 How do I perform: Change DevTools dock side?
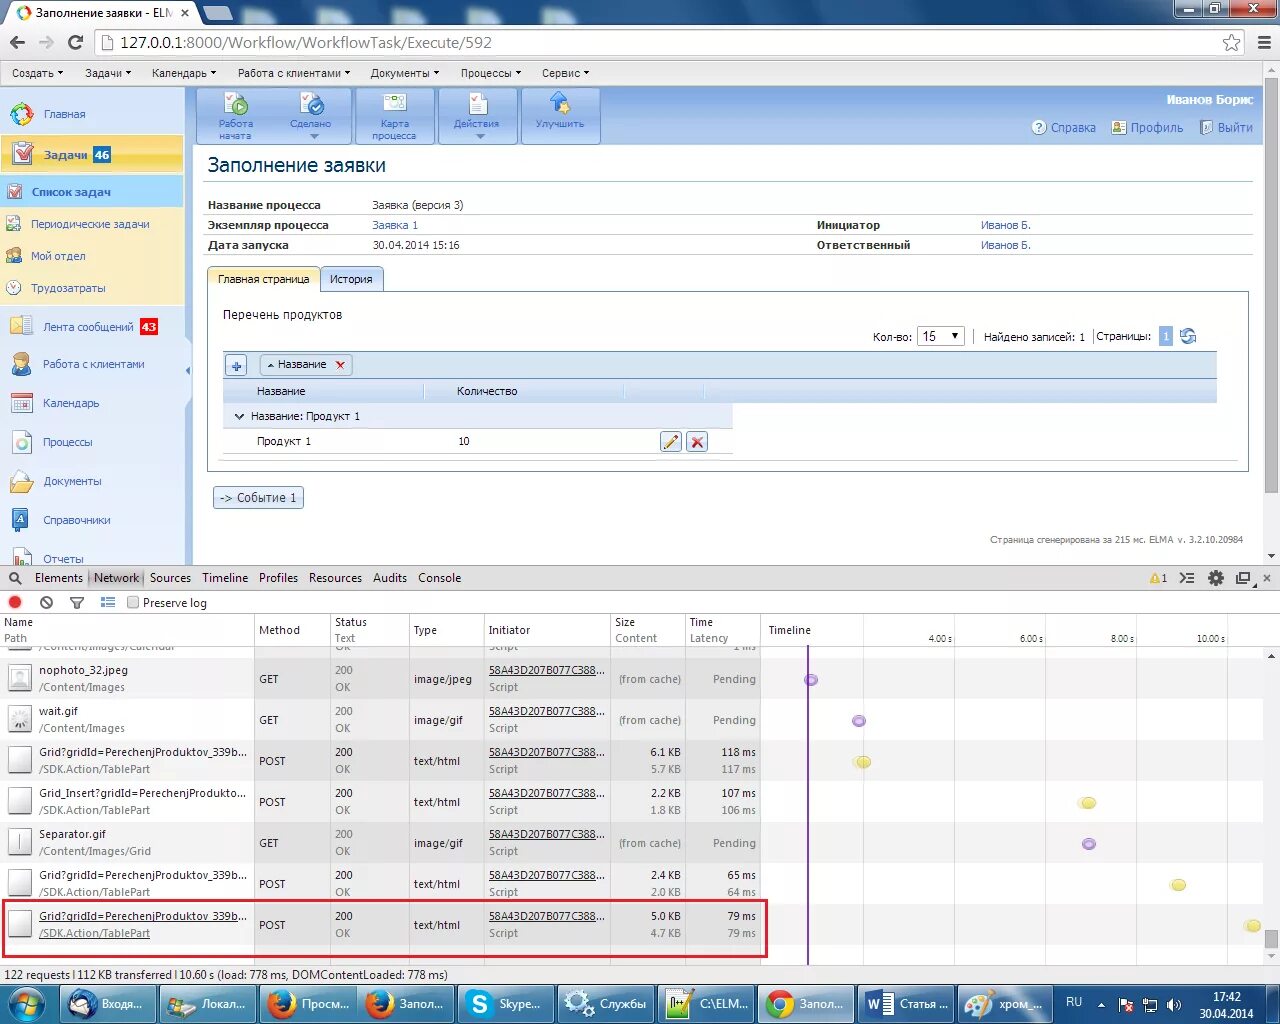pyautogui.click(x=1243, y=578)
